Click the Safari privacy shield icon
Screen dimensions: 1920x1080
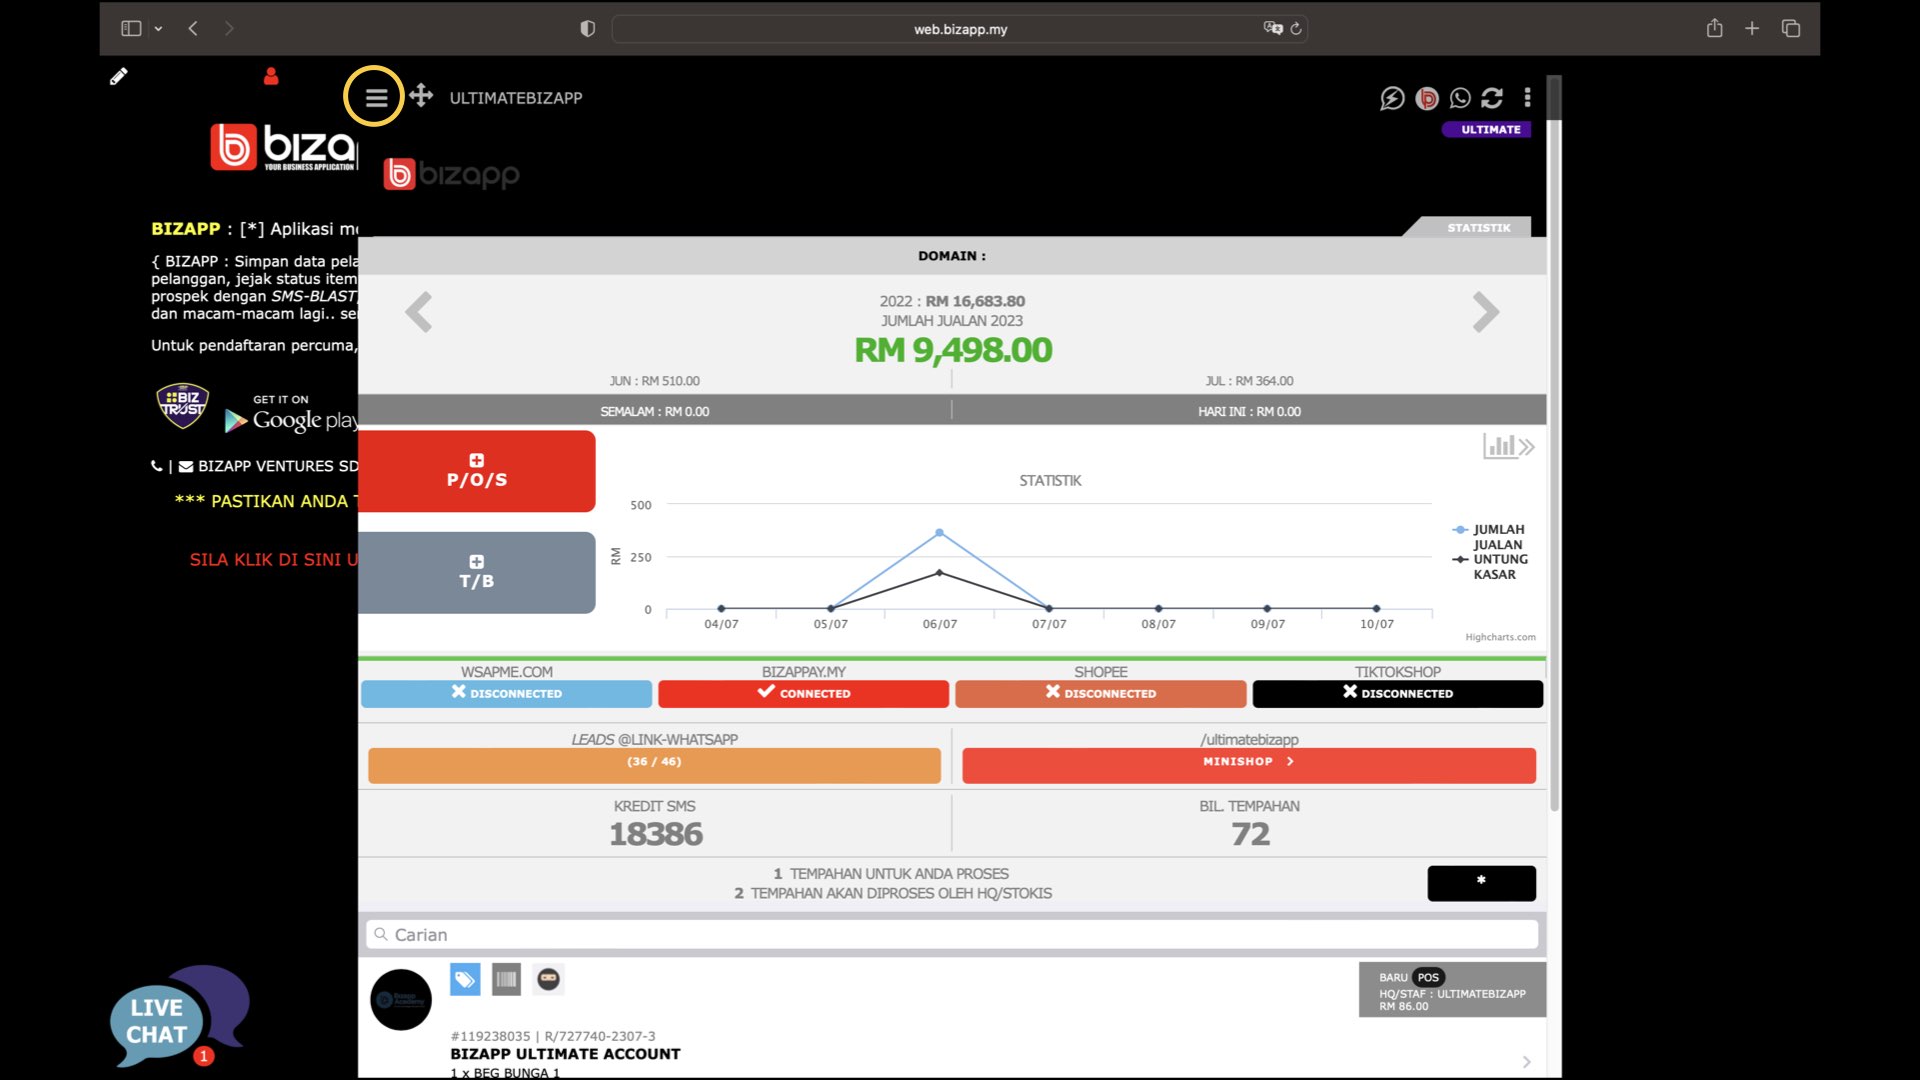(x=587, y=29)
